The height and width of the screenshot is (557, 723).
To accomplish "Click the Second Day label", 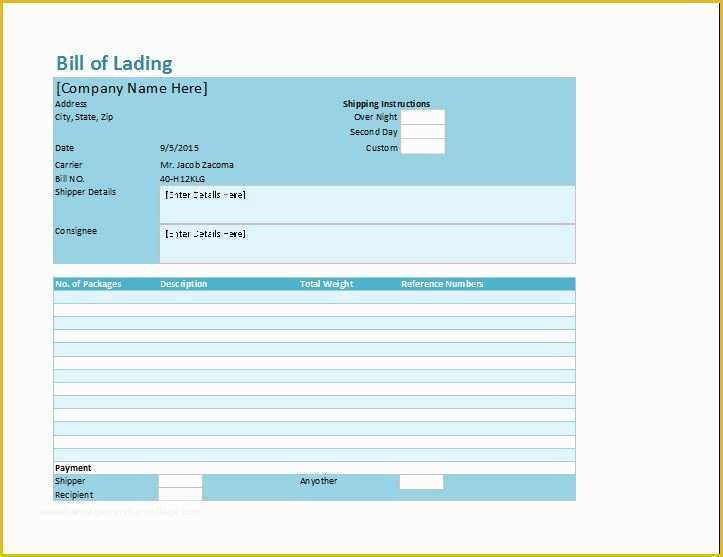I will [373, 132].
